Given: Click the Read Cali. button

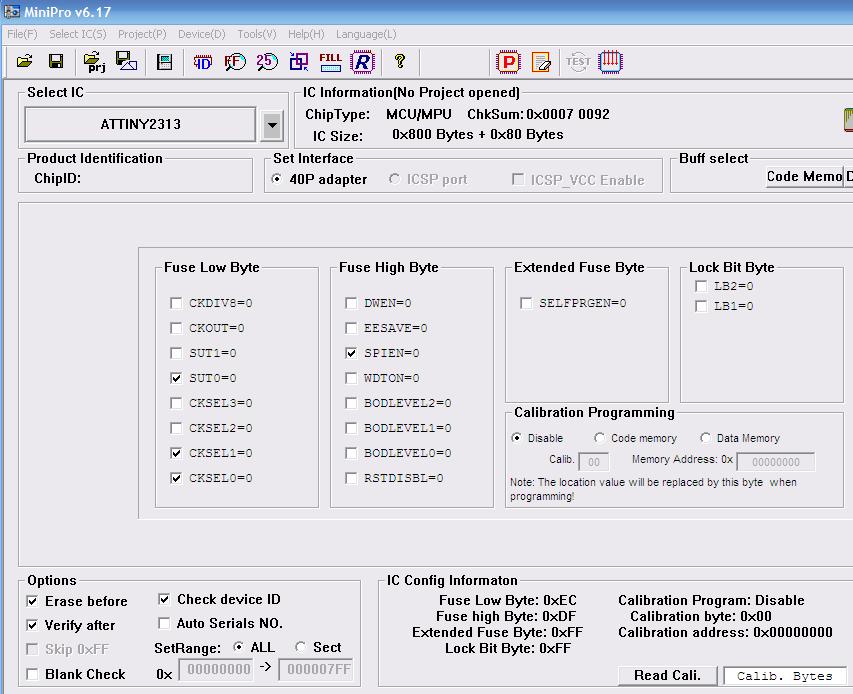Looking at the screenshot, I should point(667,676).
